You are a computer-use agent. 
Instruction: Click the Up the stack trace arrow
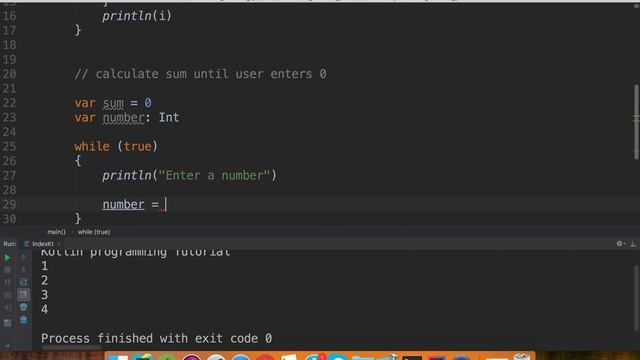[23, 257]
